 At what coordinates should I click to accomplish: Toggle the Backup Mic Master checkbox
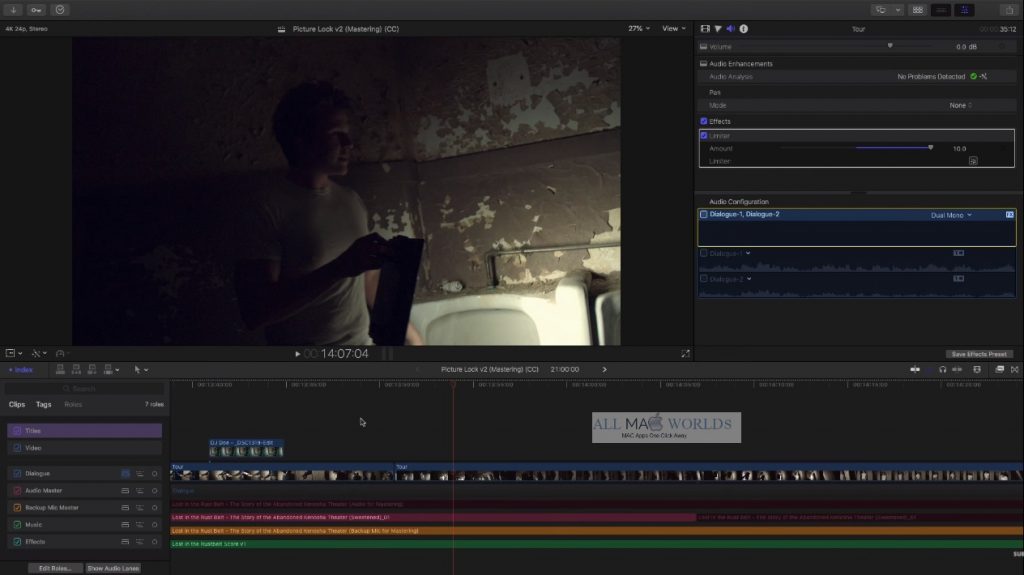click(17, 508)
